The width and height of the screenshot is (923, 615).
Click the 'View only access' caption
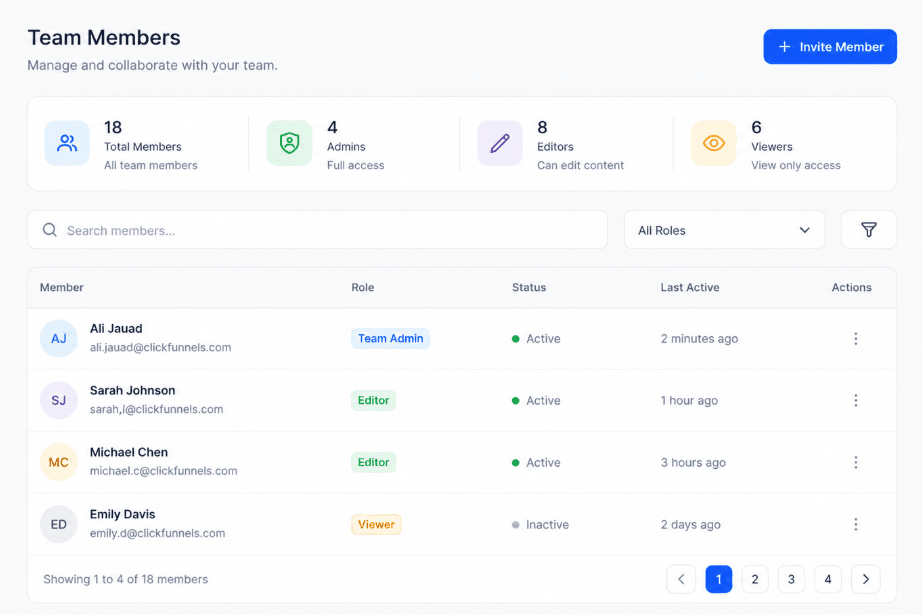tap(796, 165)
